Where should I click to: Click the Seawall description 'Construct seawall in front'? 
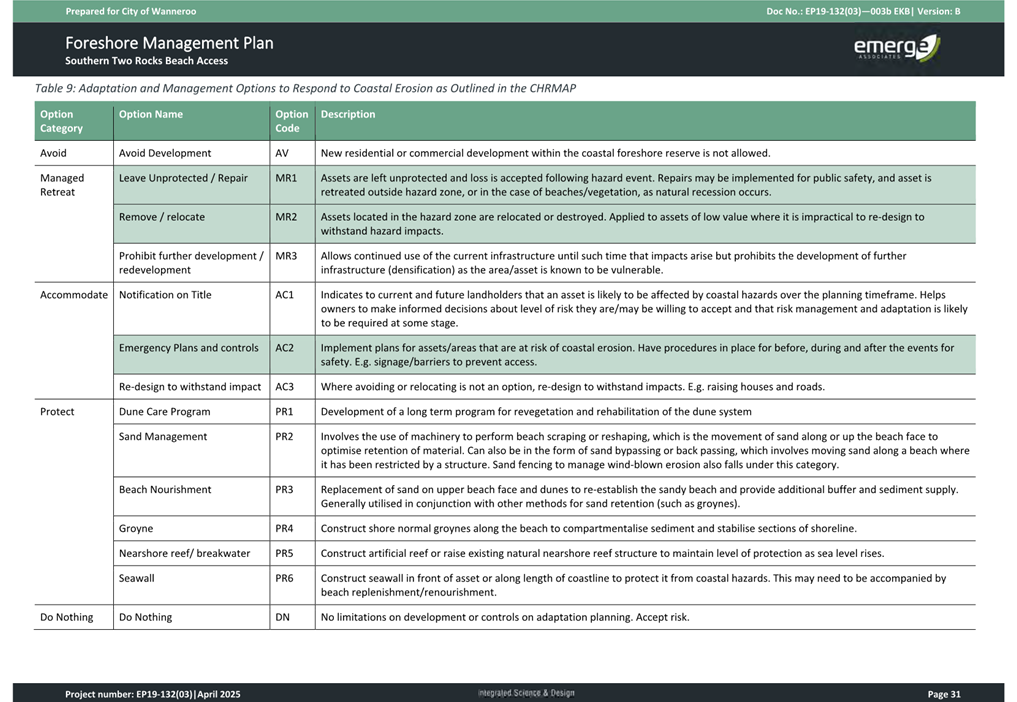pos(634,585)
